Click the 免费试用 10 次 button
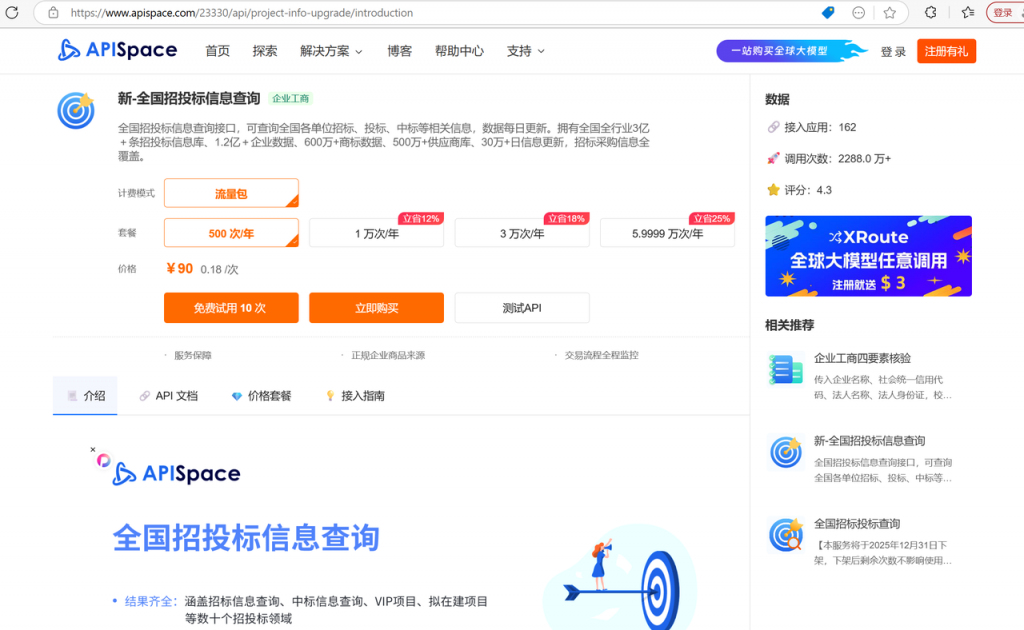The image size is (1024, 630). coord(231,308)
